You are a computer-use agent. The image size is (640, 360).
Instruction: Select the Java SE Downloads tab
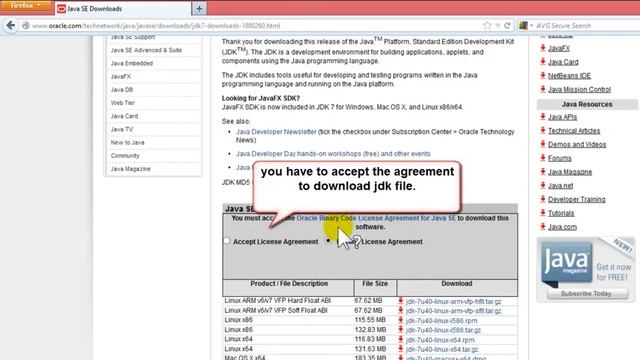[122, 9]
